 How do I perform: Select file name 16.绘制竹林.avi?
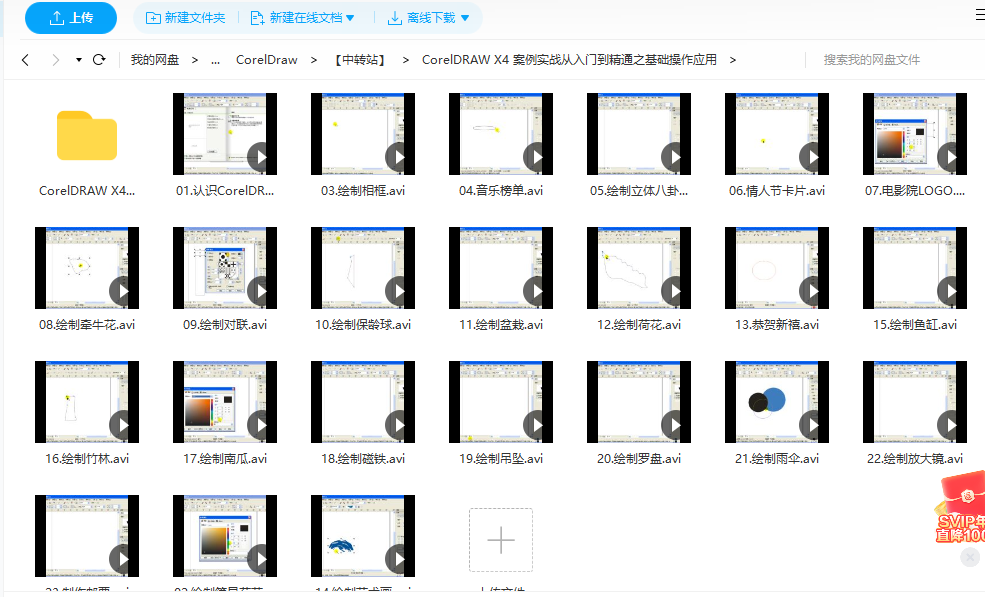[87, 459]
